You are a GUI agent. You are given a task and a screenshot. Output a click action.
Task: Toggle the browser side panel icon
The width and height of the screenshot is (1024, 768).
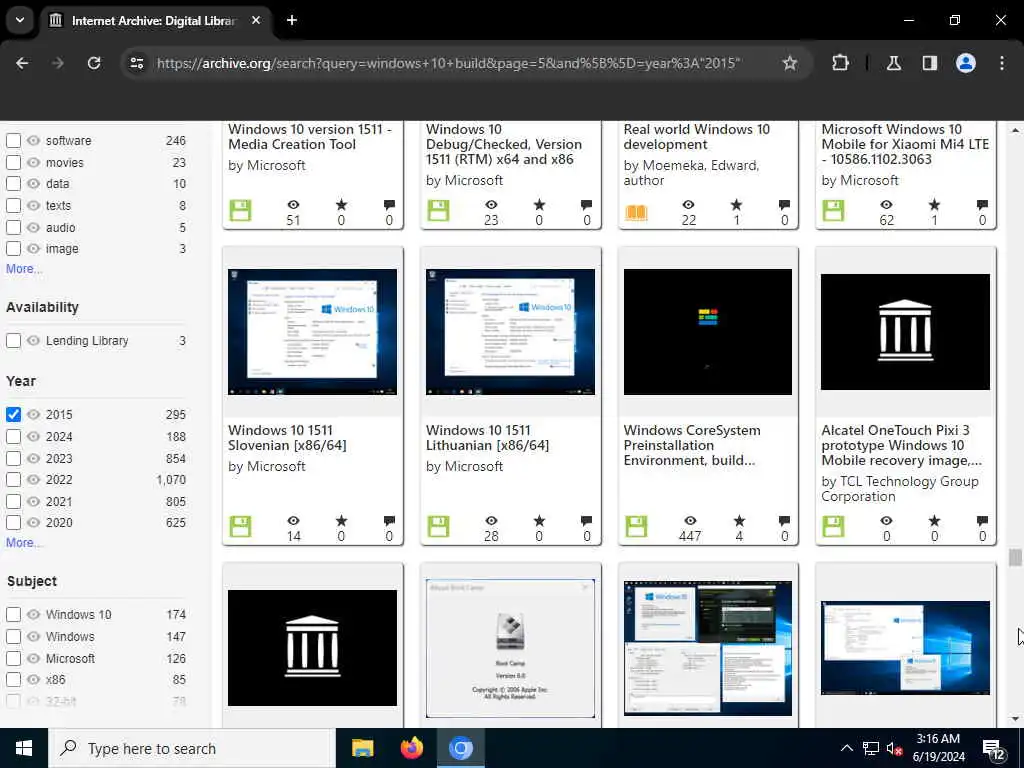[929, 63]
